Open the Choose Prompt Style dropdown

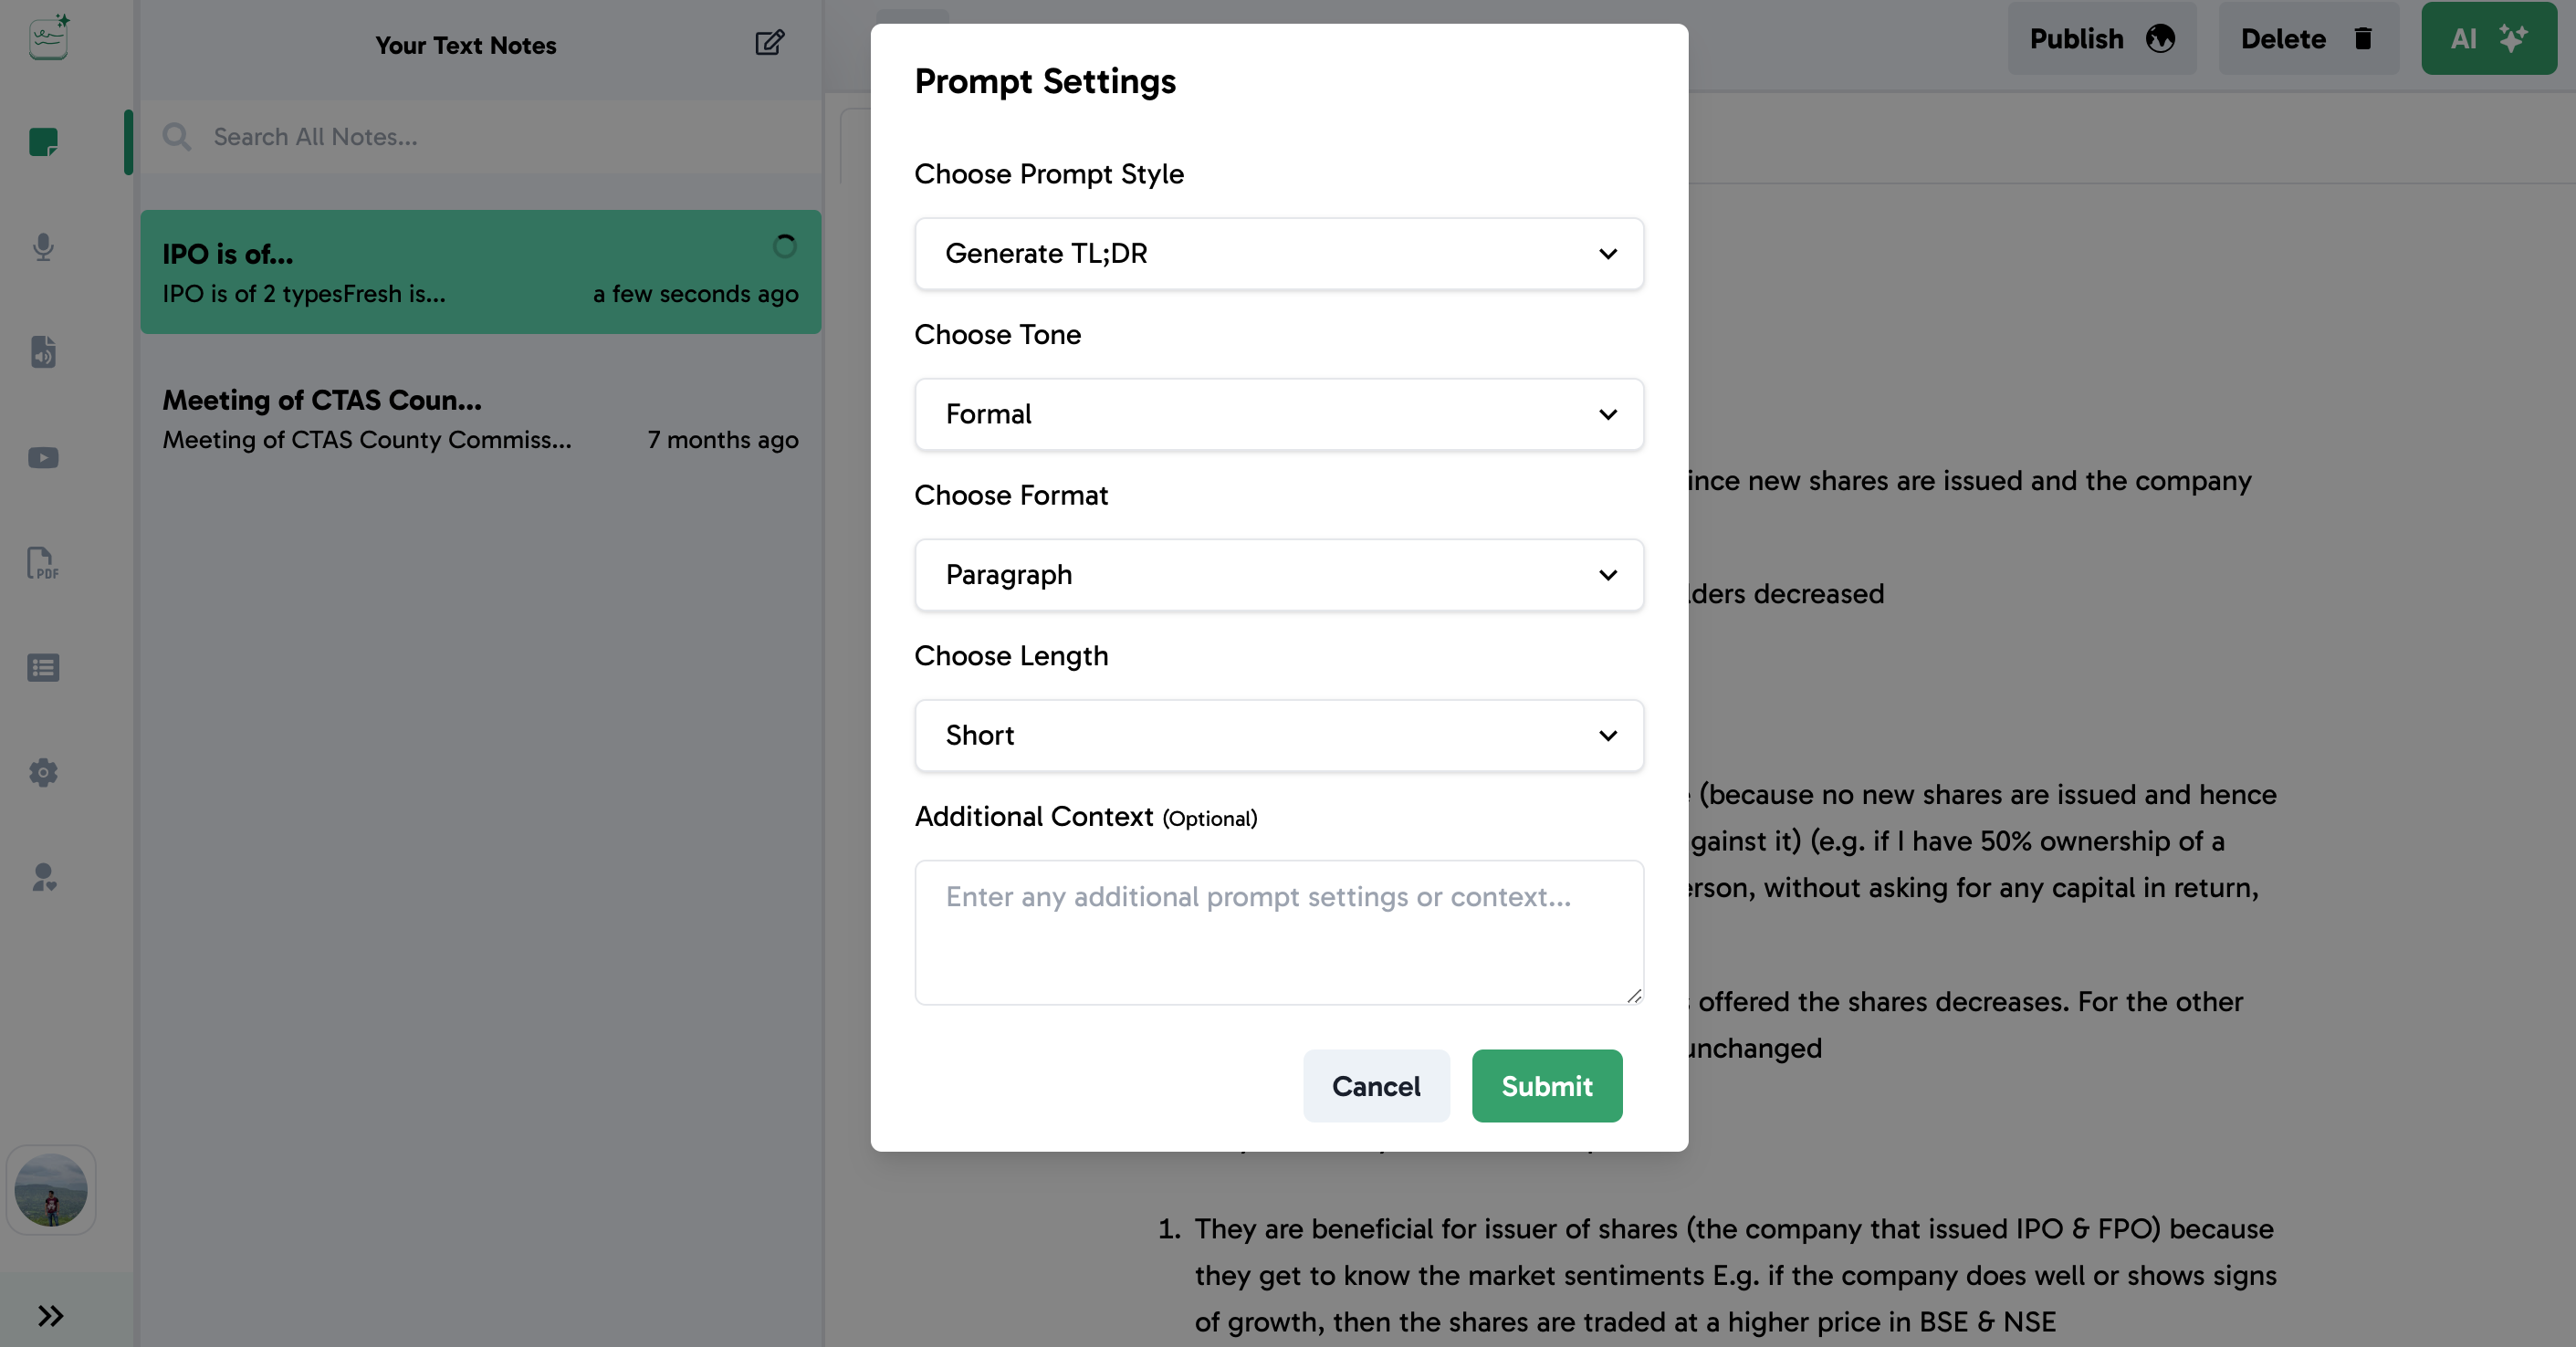(x=1278, y=254)
